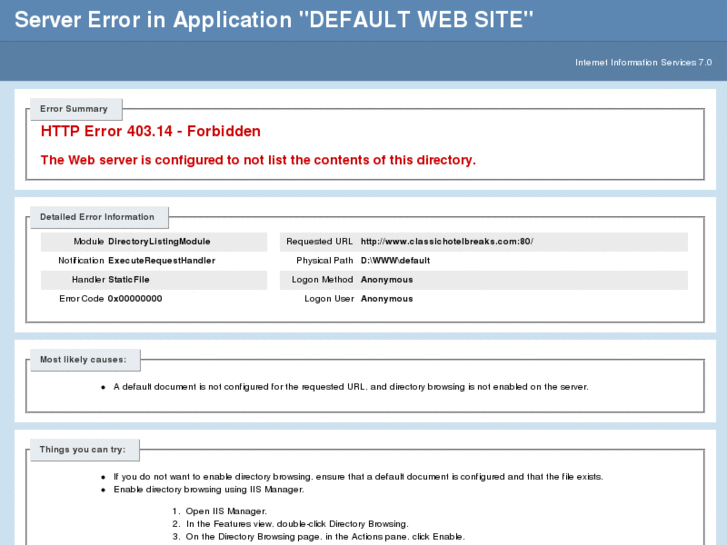Click the 'Anonymous' Logon User value
This screenshot has width=727, height=545.
click(x=387, y=298)
